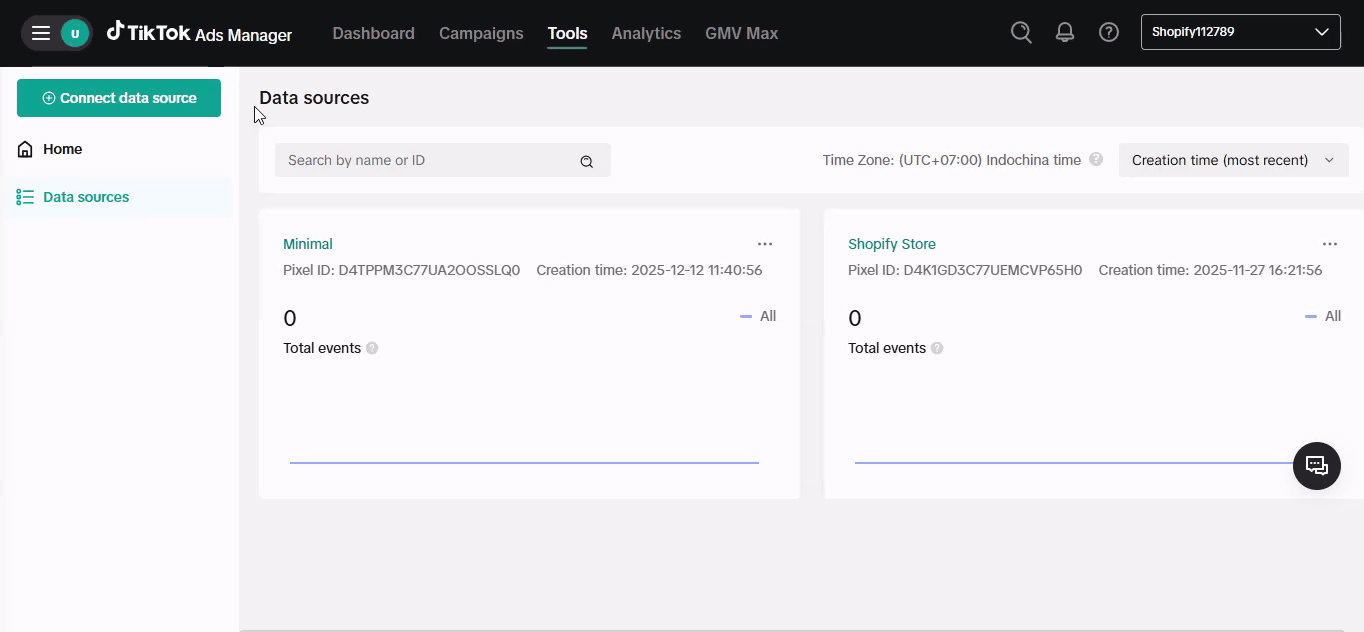Select the Tools tab
This screenshot has width=1364, height=632.
567,33
